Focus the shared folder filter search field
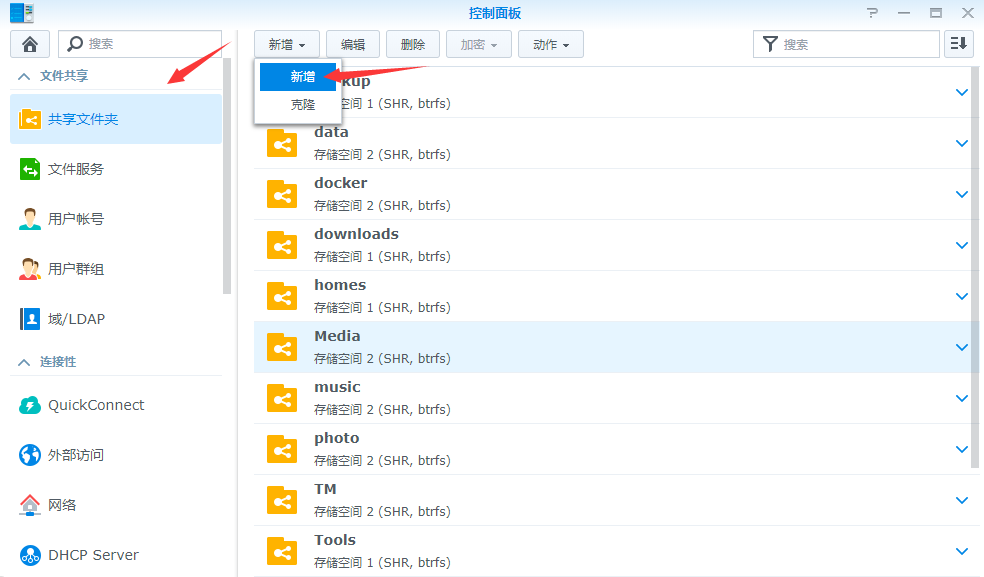This screenshot has height=577, width=984. point(846,44)
